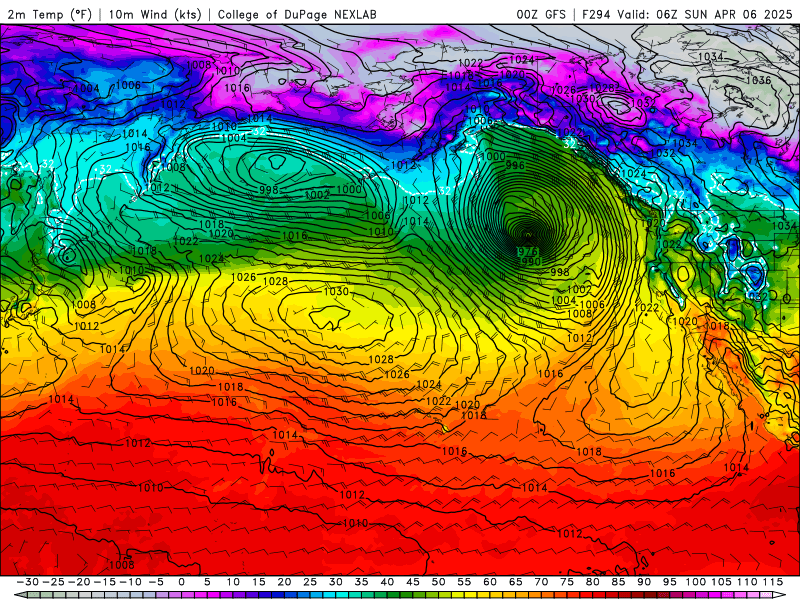800x600 pixels.
Task: Click the "110" colorbar scale label
Action: point(747,582)
